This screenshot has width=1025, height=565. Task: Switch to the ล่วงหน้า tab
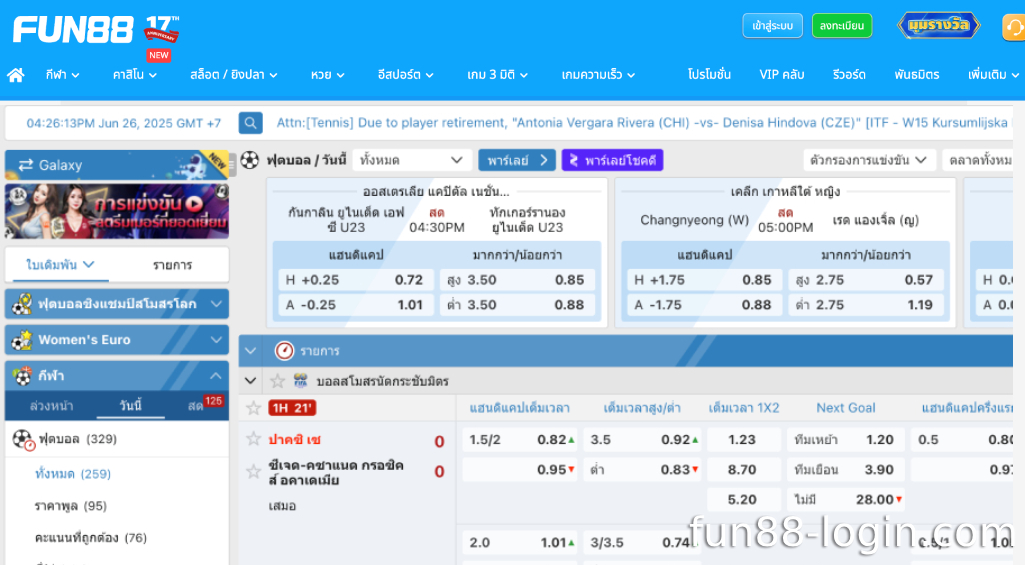(x=51, y=405)
